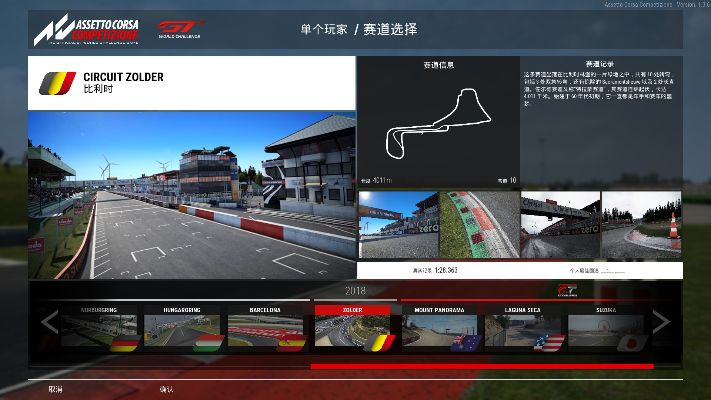
Task: Click the Belgian flag beside Circuit Zolder
Action: pyautogui.click(x=58, y=83)
